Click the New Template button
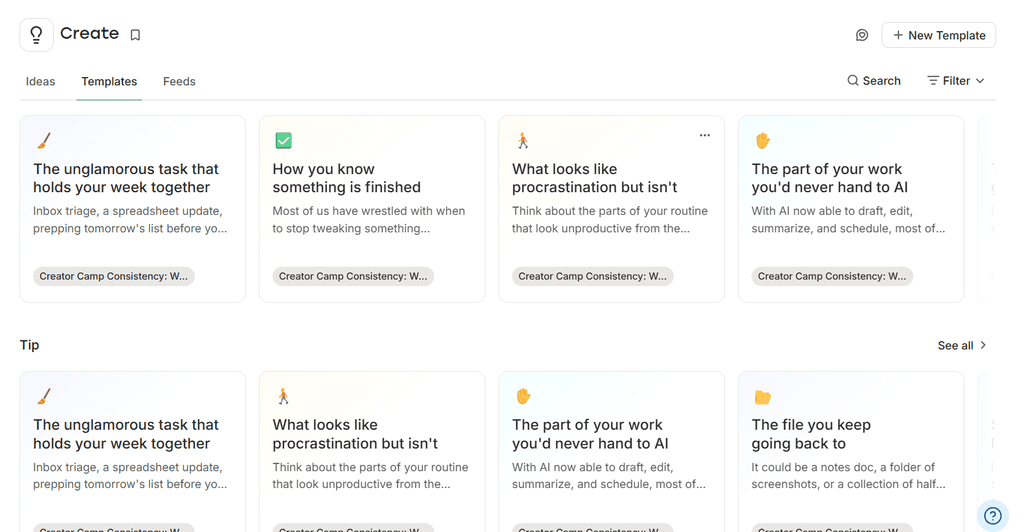Viewport: 1024px width, 532px height. tap(938, 35)
